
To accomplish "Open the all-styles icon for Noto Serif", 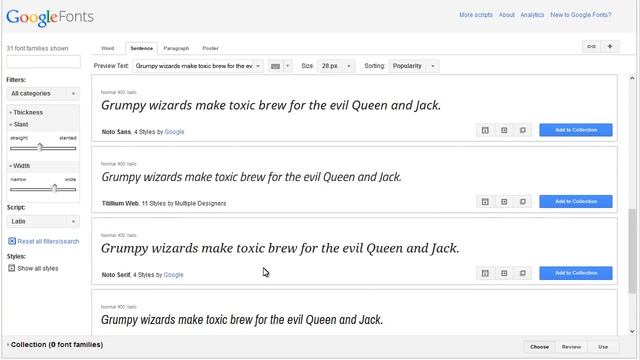I will coord(485,273).
